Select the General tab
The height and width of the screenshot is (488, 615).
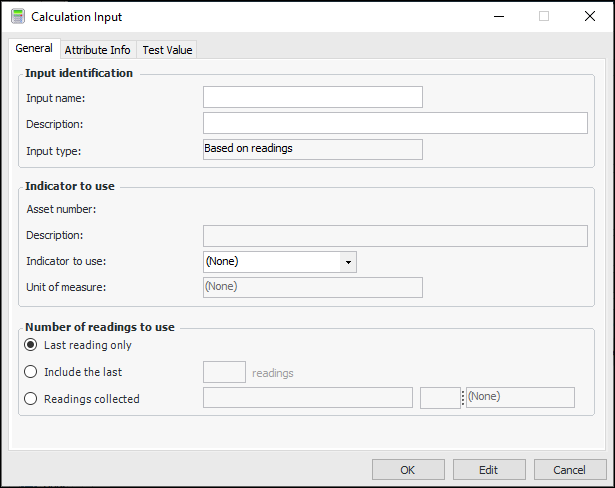(x=34, y=49)
